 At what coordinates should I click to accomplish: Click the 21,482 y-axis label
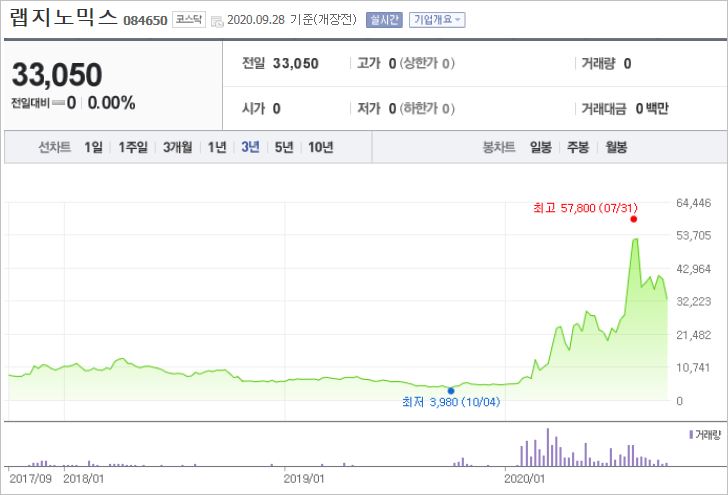click(x=694, y=335)
